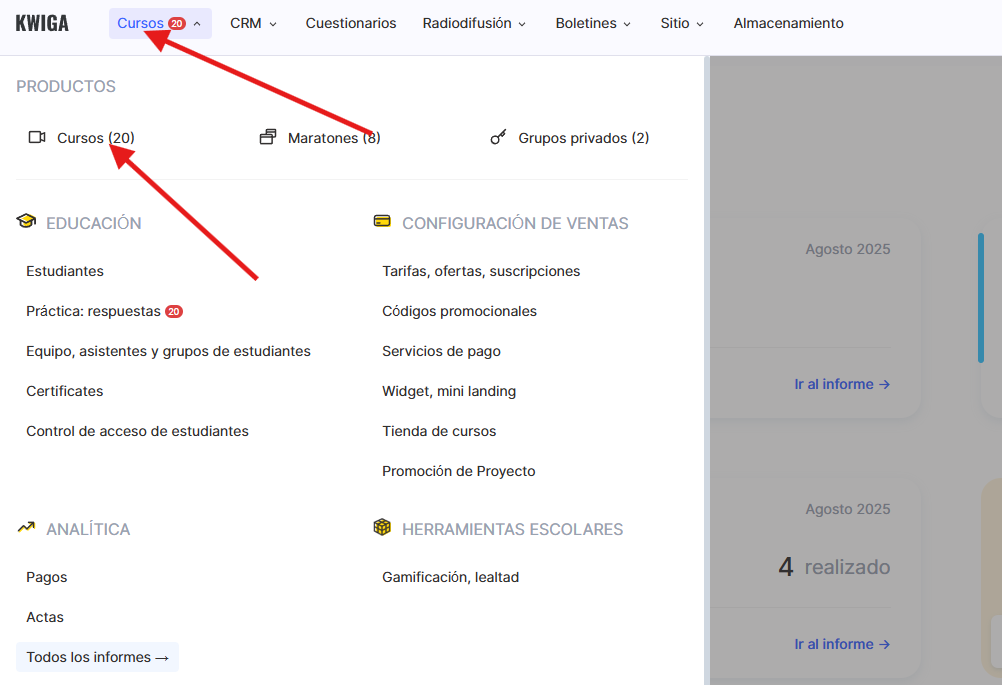This screenshot has width=1002, height=685.
Task: Click the credit card Configuración de ventas icon
Action: point(382,222)
